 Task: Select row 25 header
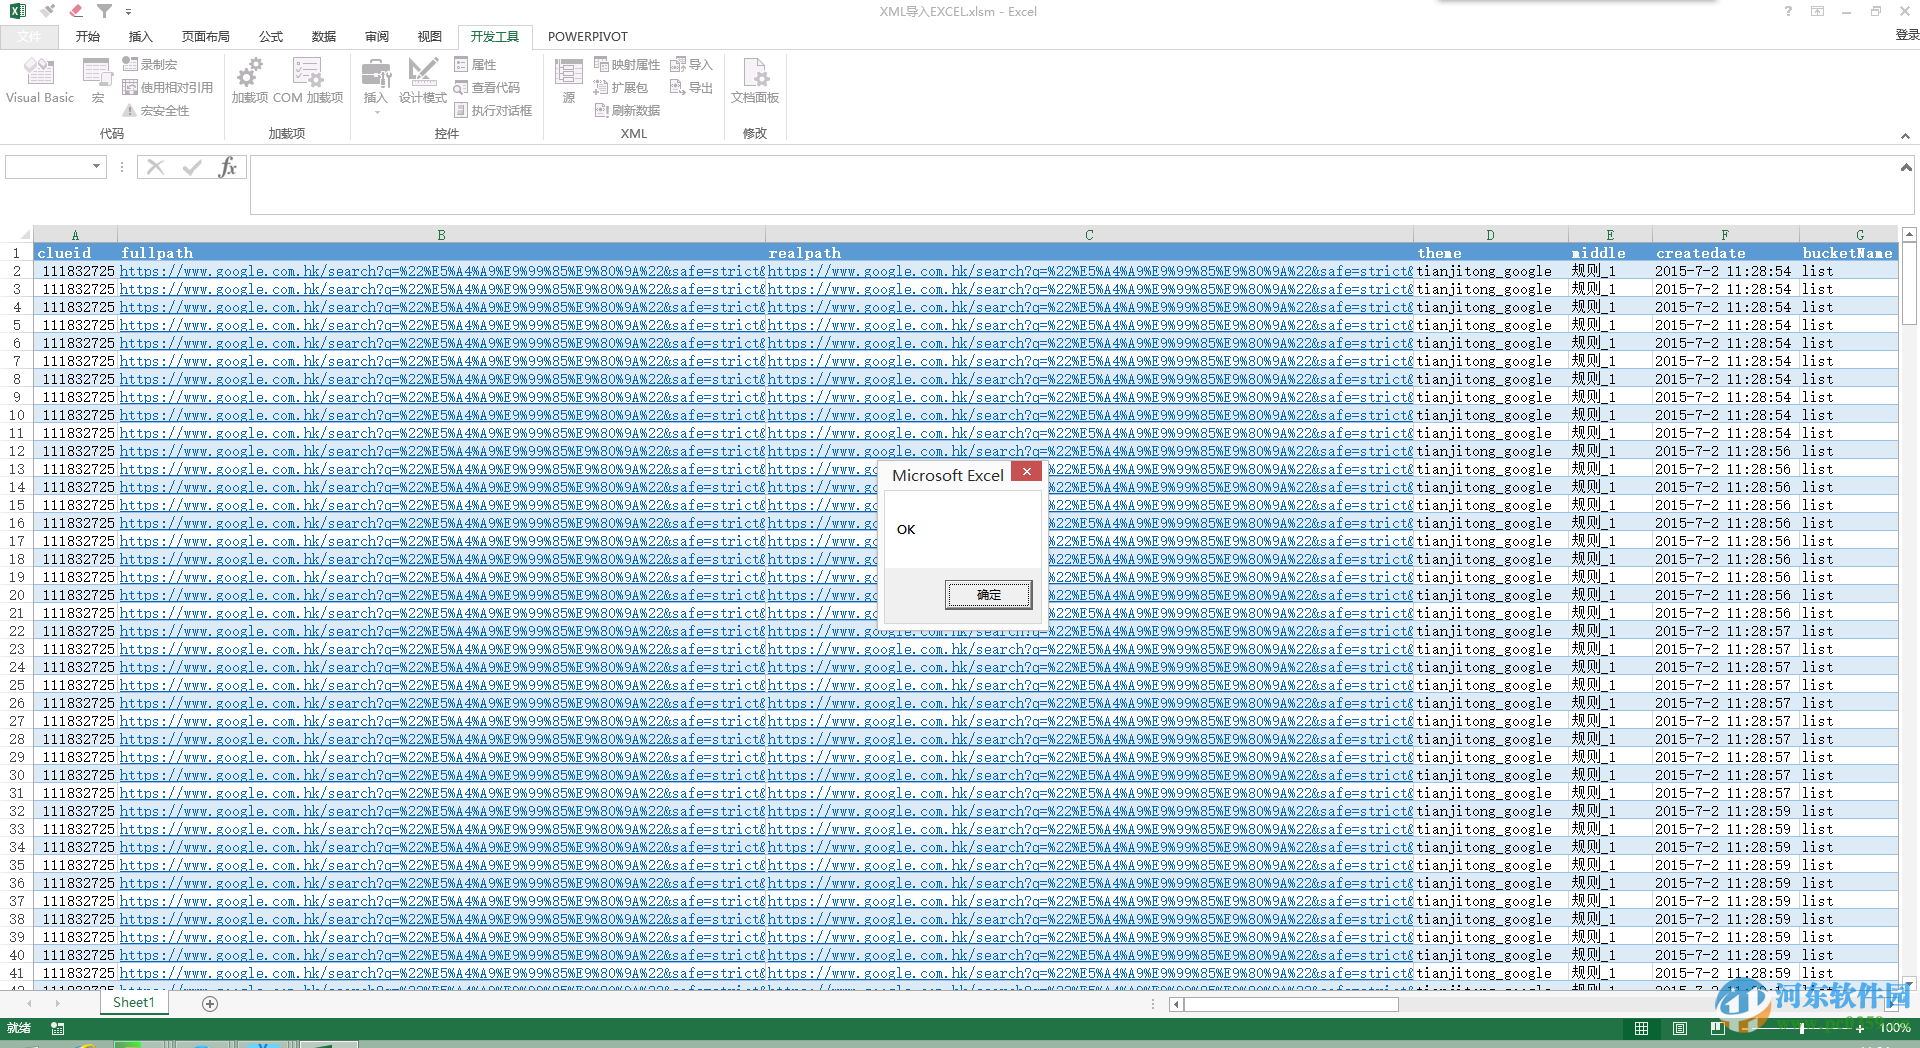[x=17, y=685]
